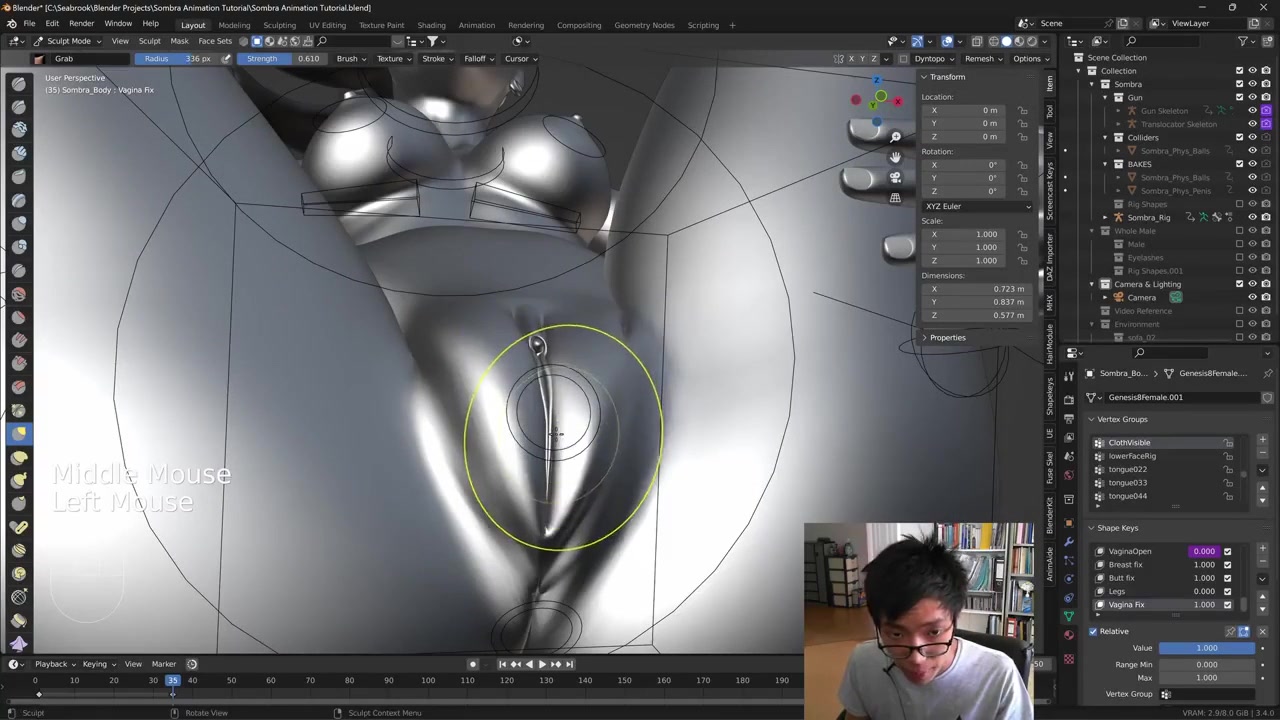This screenshot has height=720, width=1280.
Task: Open the outliner filter funnel icon
Action: pyautogui.click(x=1242, y=41)
